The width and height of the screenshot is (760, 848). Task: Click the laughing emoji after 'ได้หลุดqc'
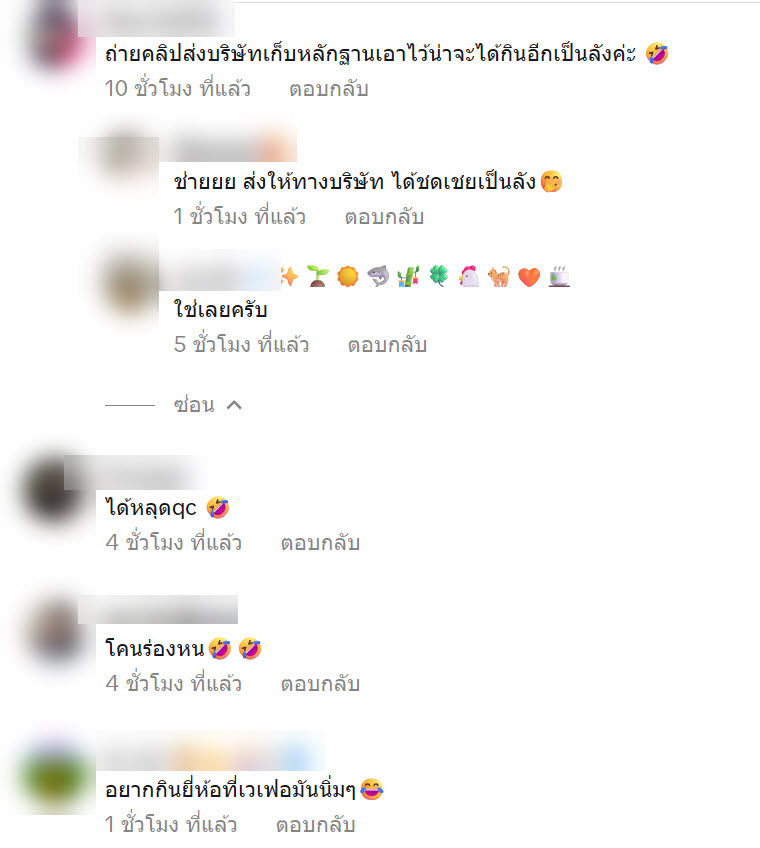(x=218, y=508)
